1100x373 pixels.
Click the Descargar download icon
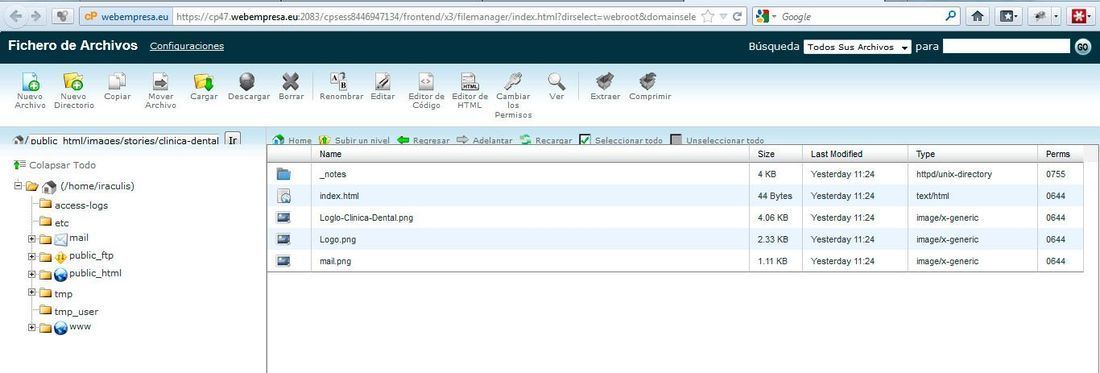coord(248,82)
